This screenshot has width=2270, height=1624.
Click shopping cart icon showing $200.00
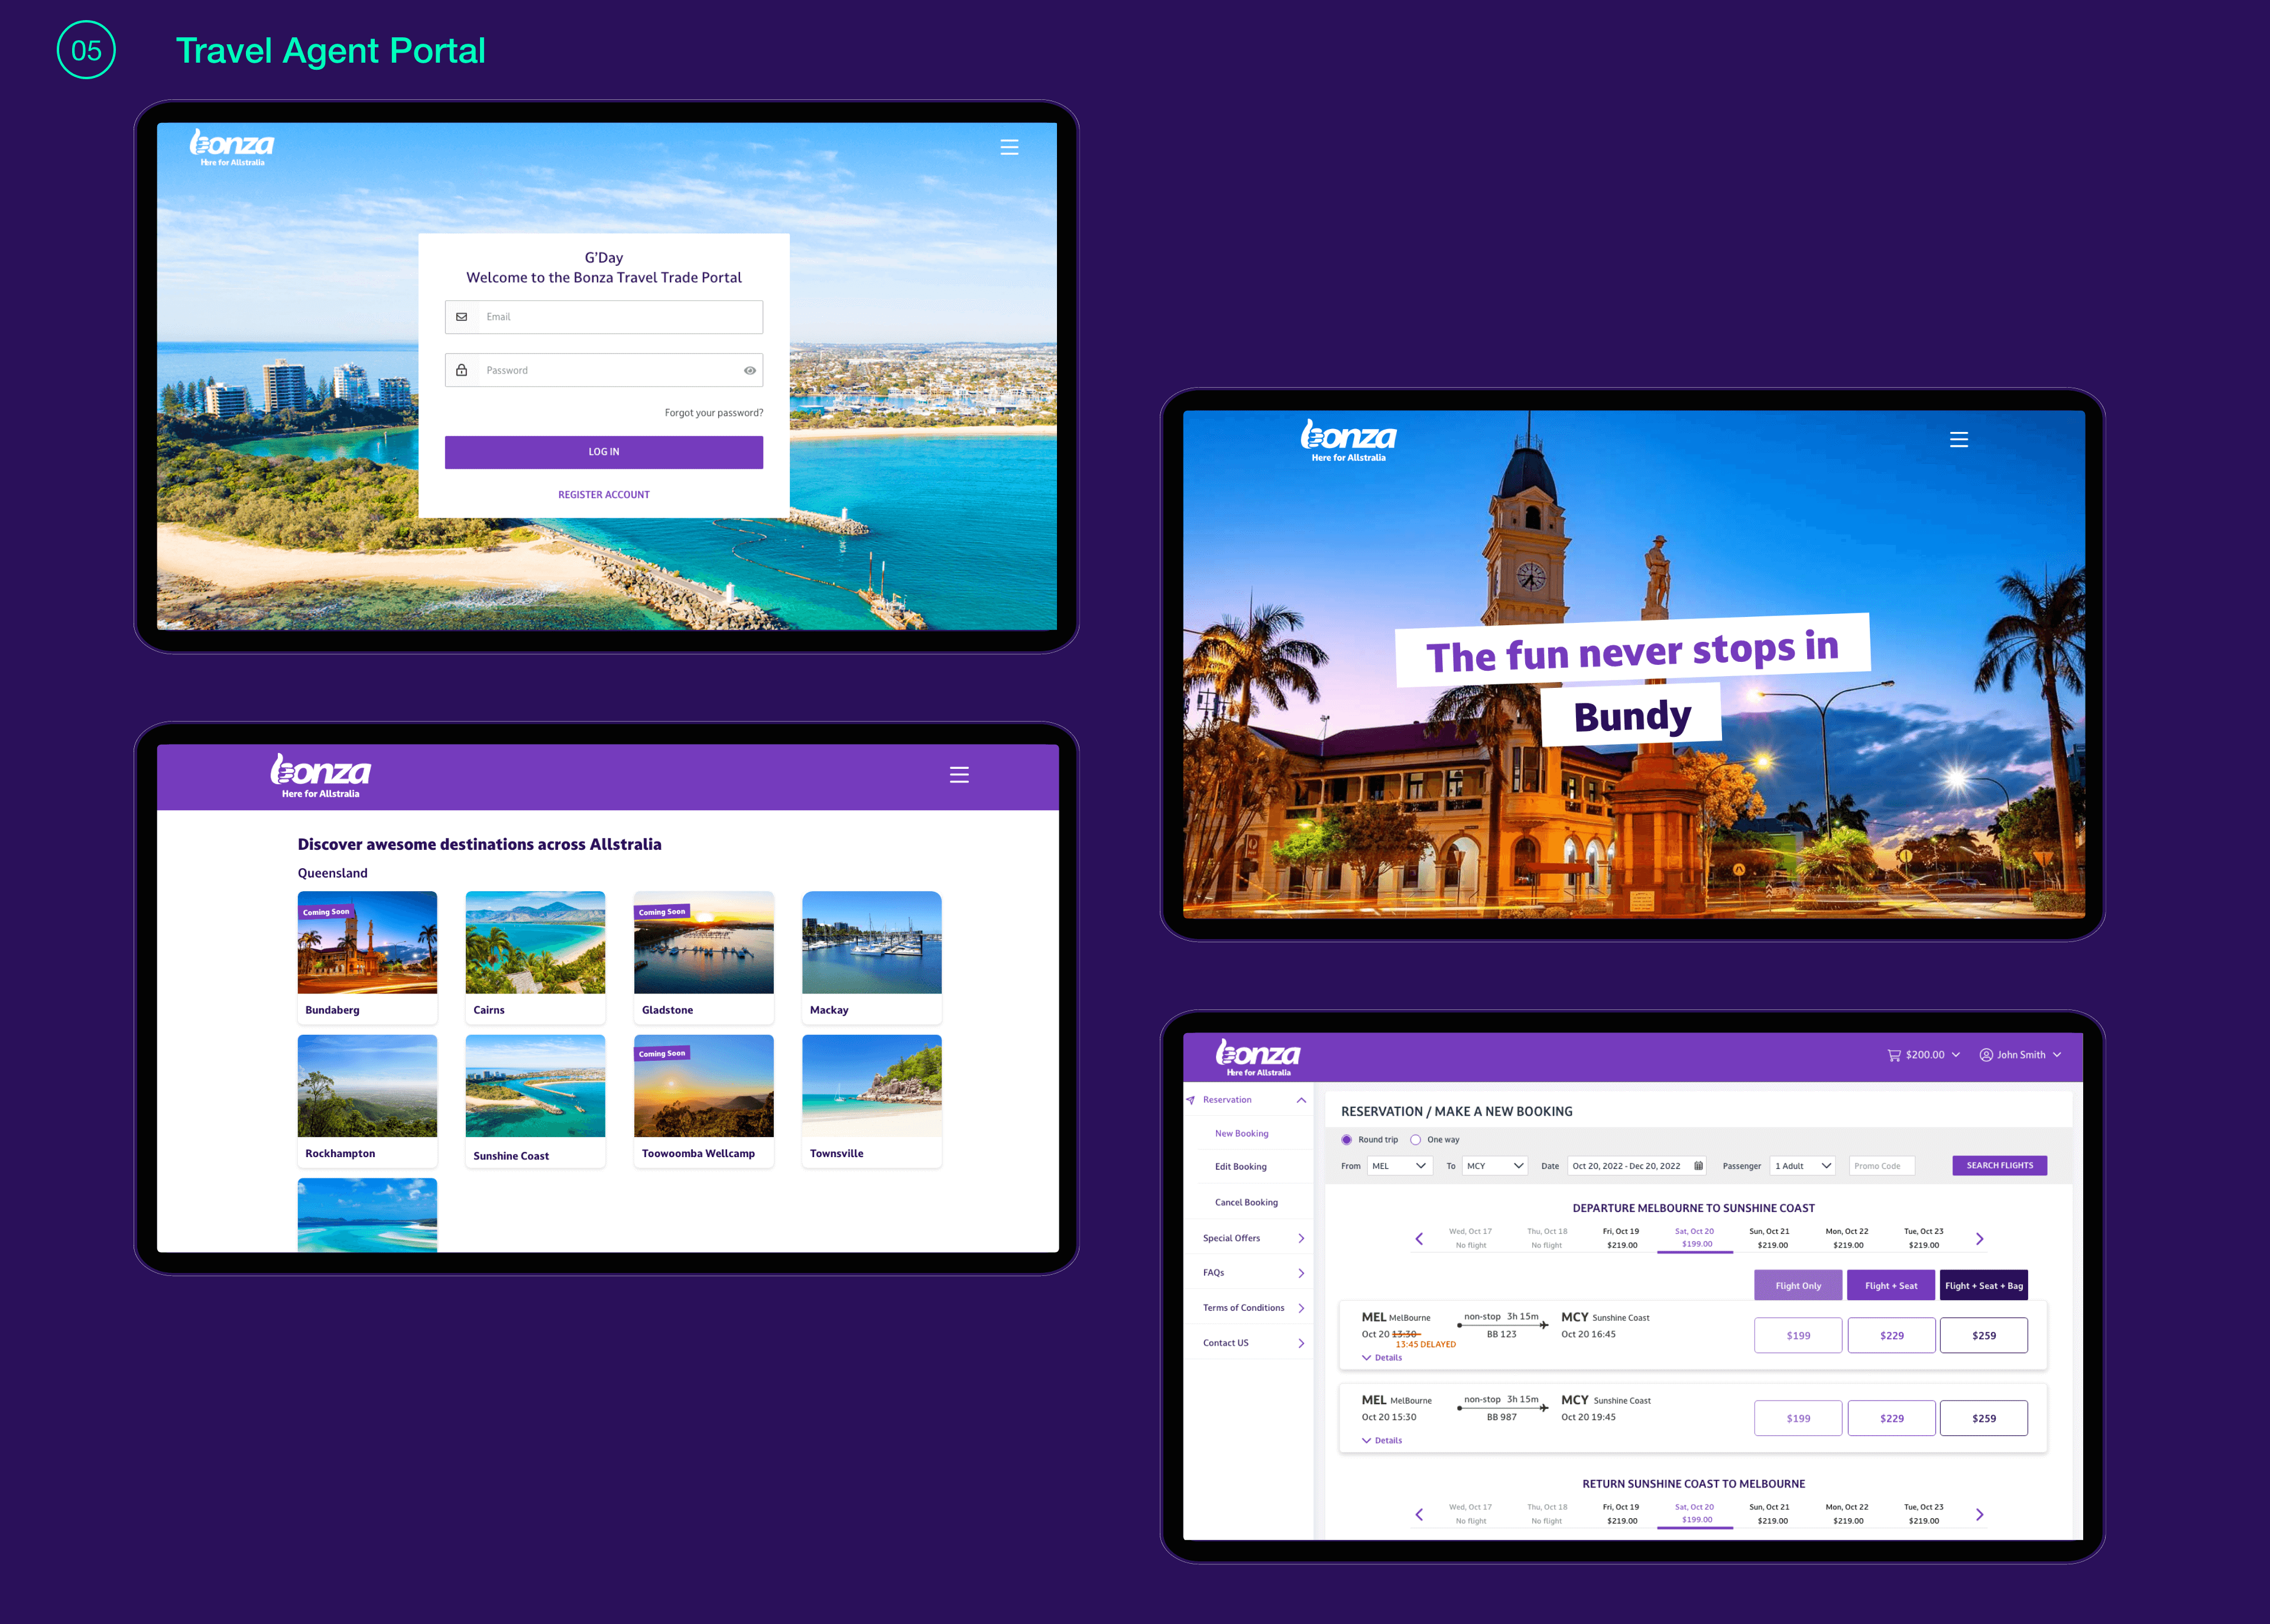pos(1893,1055)
